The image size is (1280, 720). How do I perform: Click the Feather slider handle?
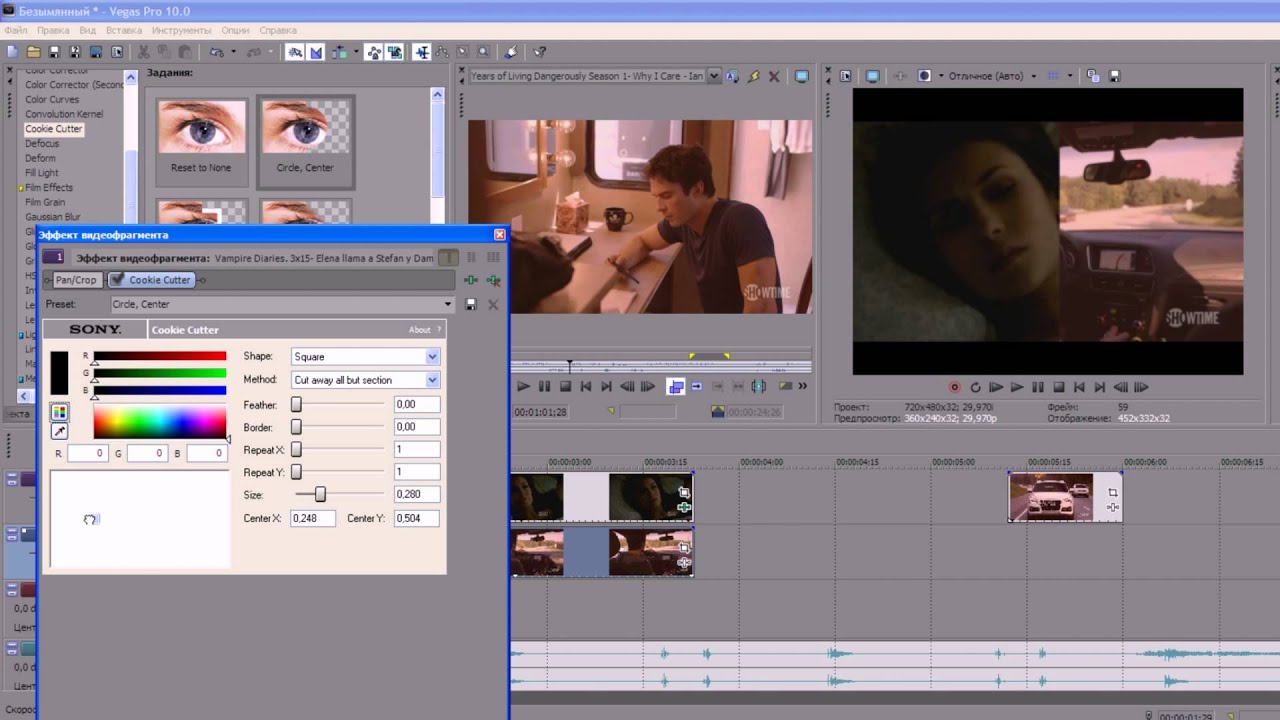296,405
